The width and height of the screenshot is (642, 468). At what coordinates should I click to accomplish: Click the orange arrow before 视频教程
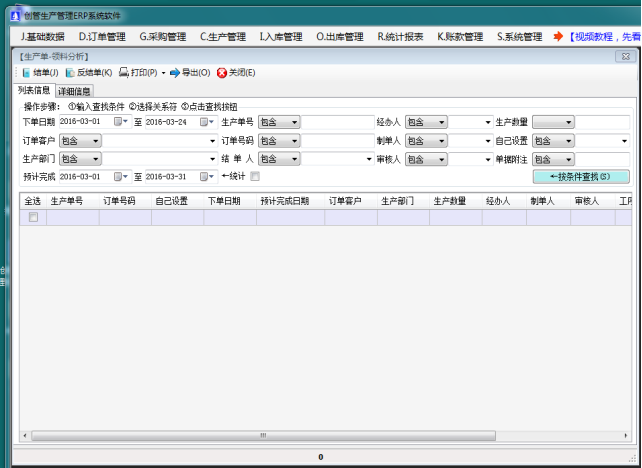click(x=558, y=37)
